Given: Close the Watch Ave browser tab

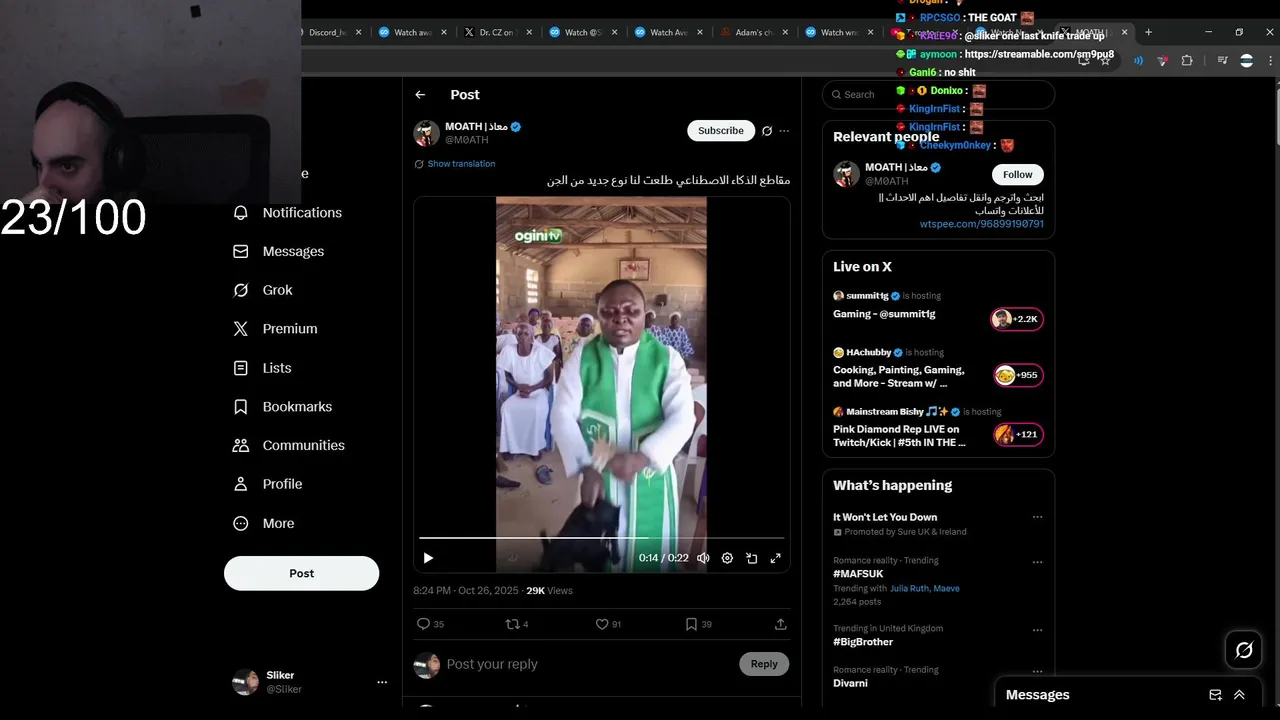Looking at the screenshot, I should tap(700, 32).
